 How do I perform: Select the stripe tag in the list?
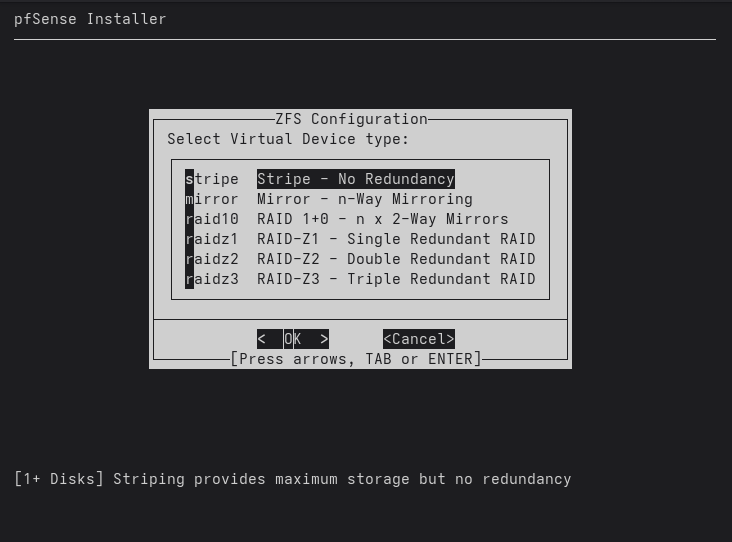(212, 179)
